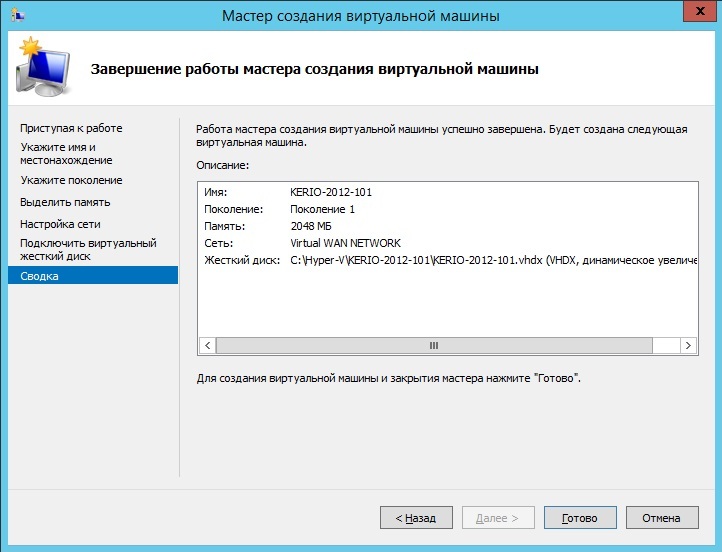Click the left arrow of the horizontal scrollbar
The image size is (722, 552).
coord(207,345)
